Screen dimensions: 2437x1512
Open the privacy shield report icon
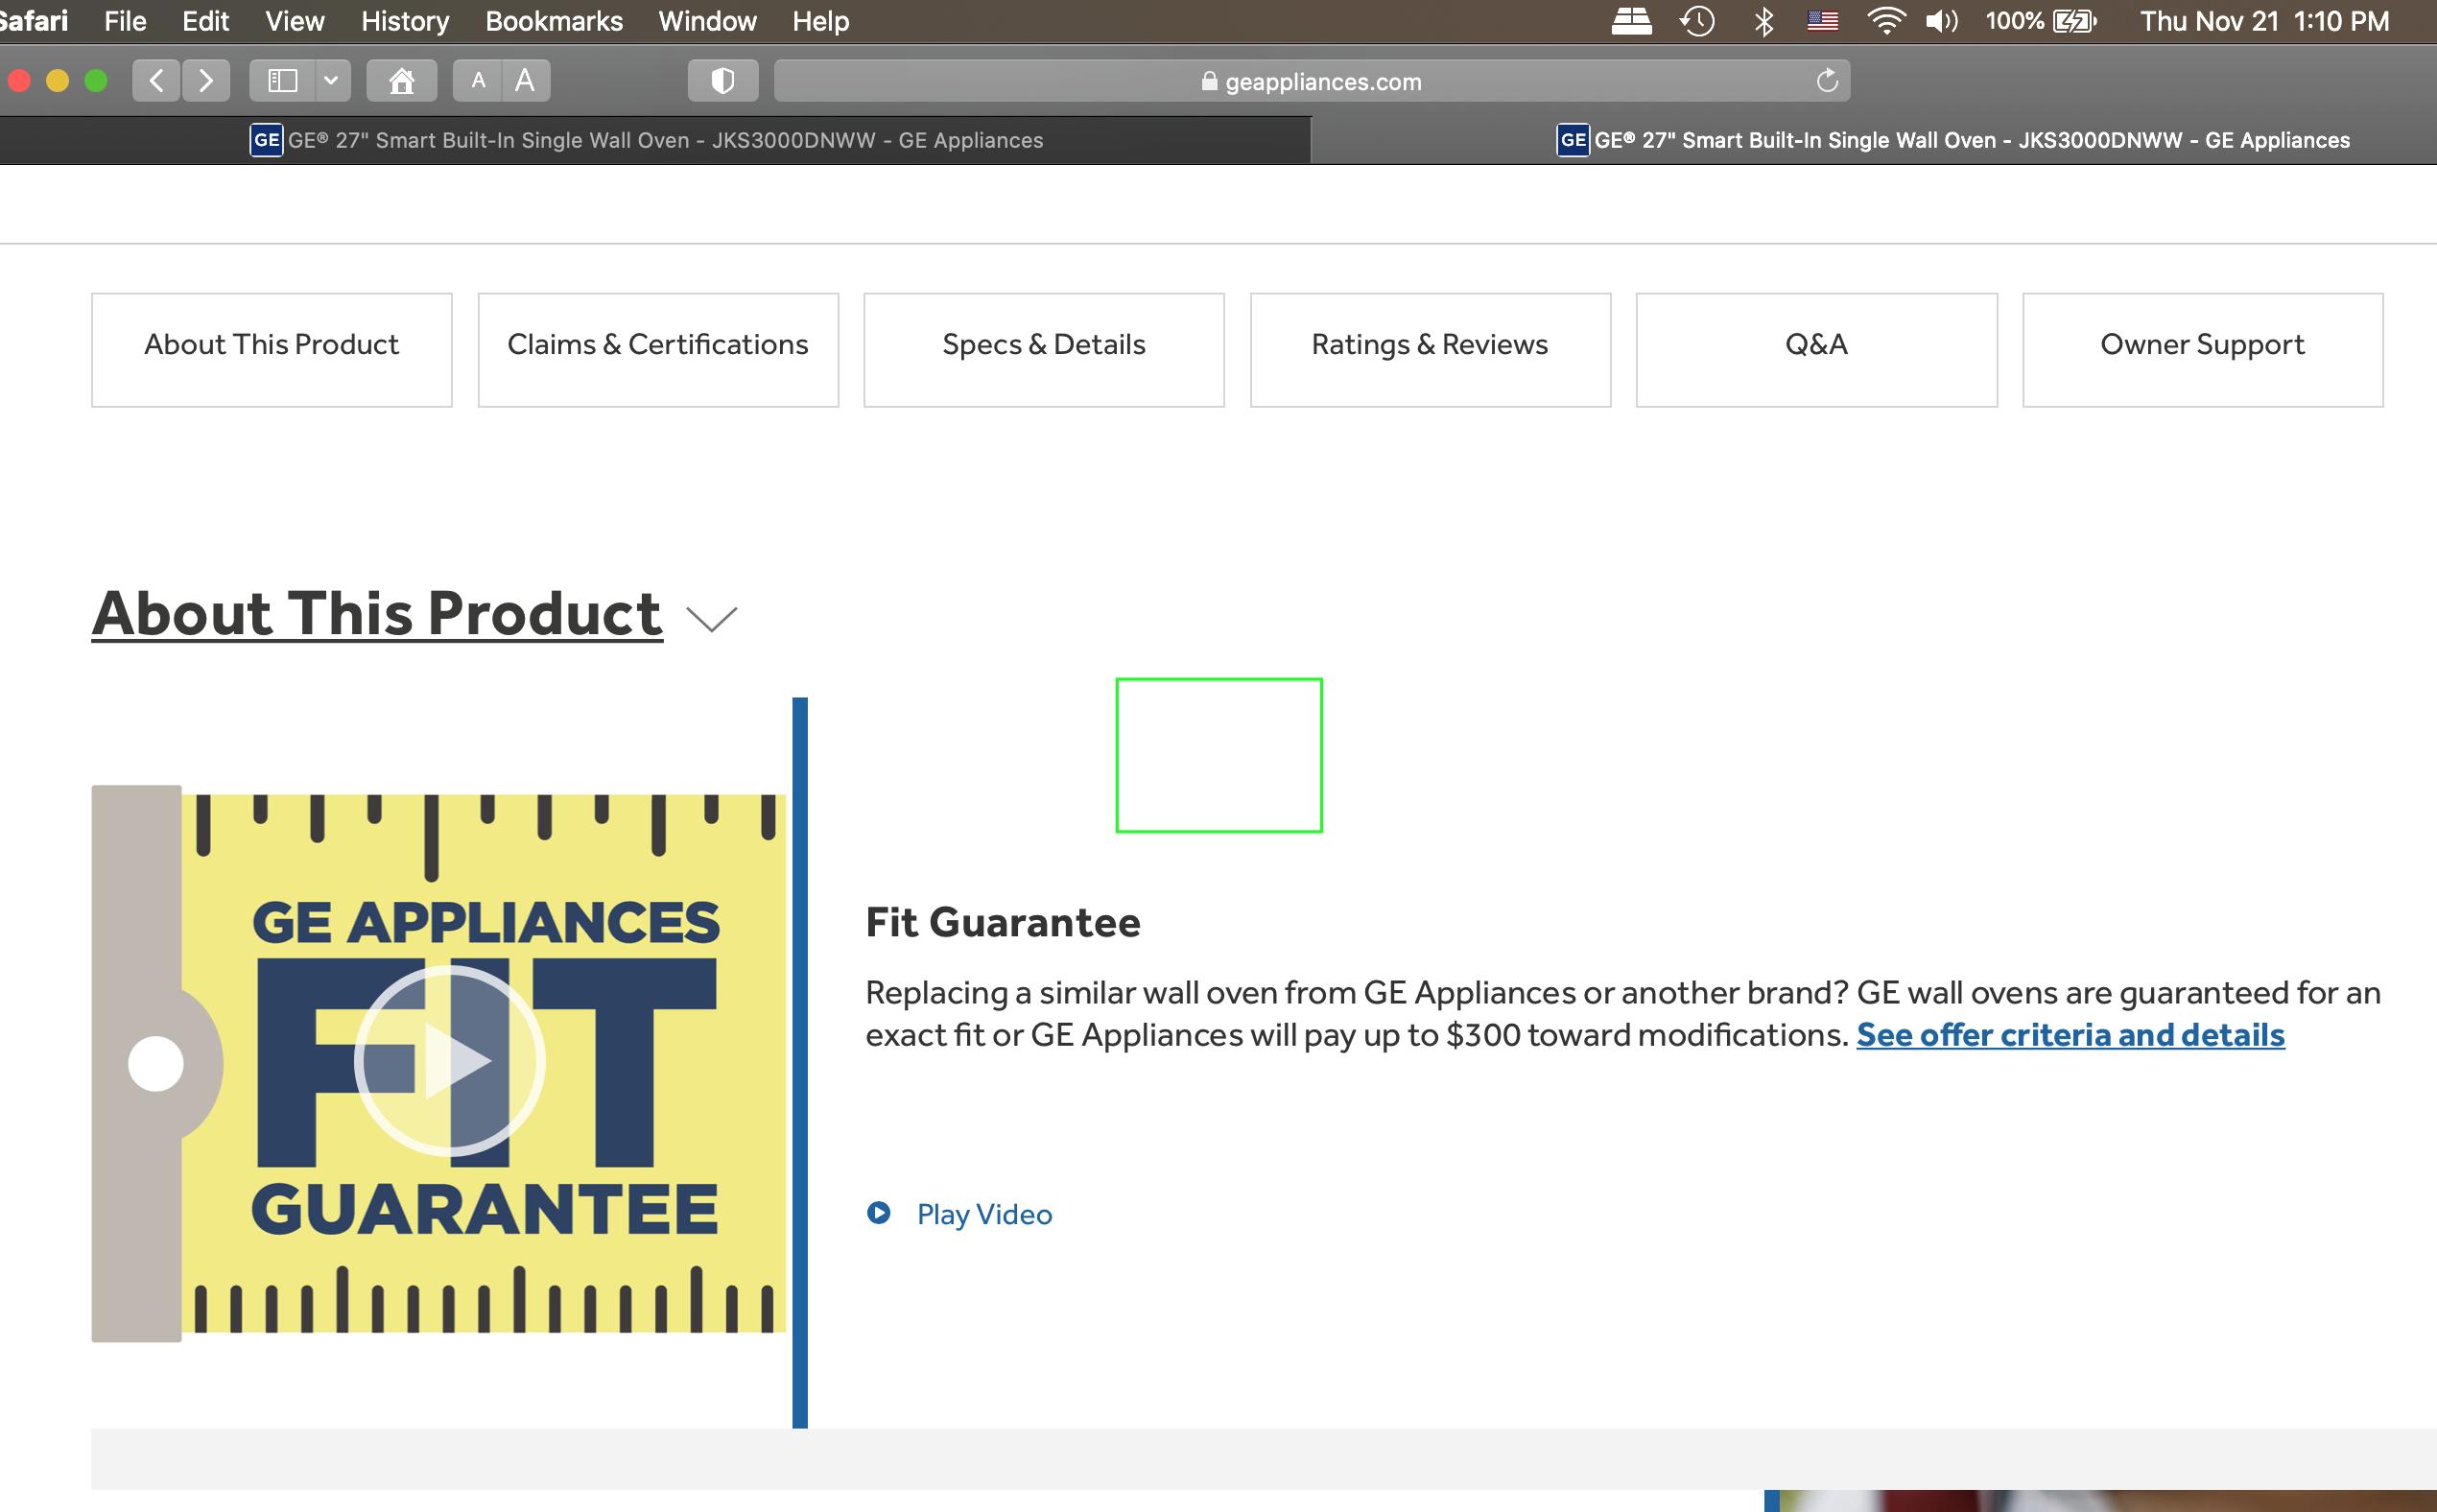[723, 80]
